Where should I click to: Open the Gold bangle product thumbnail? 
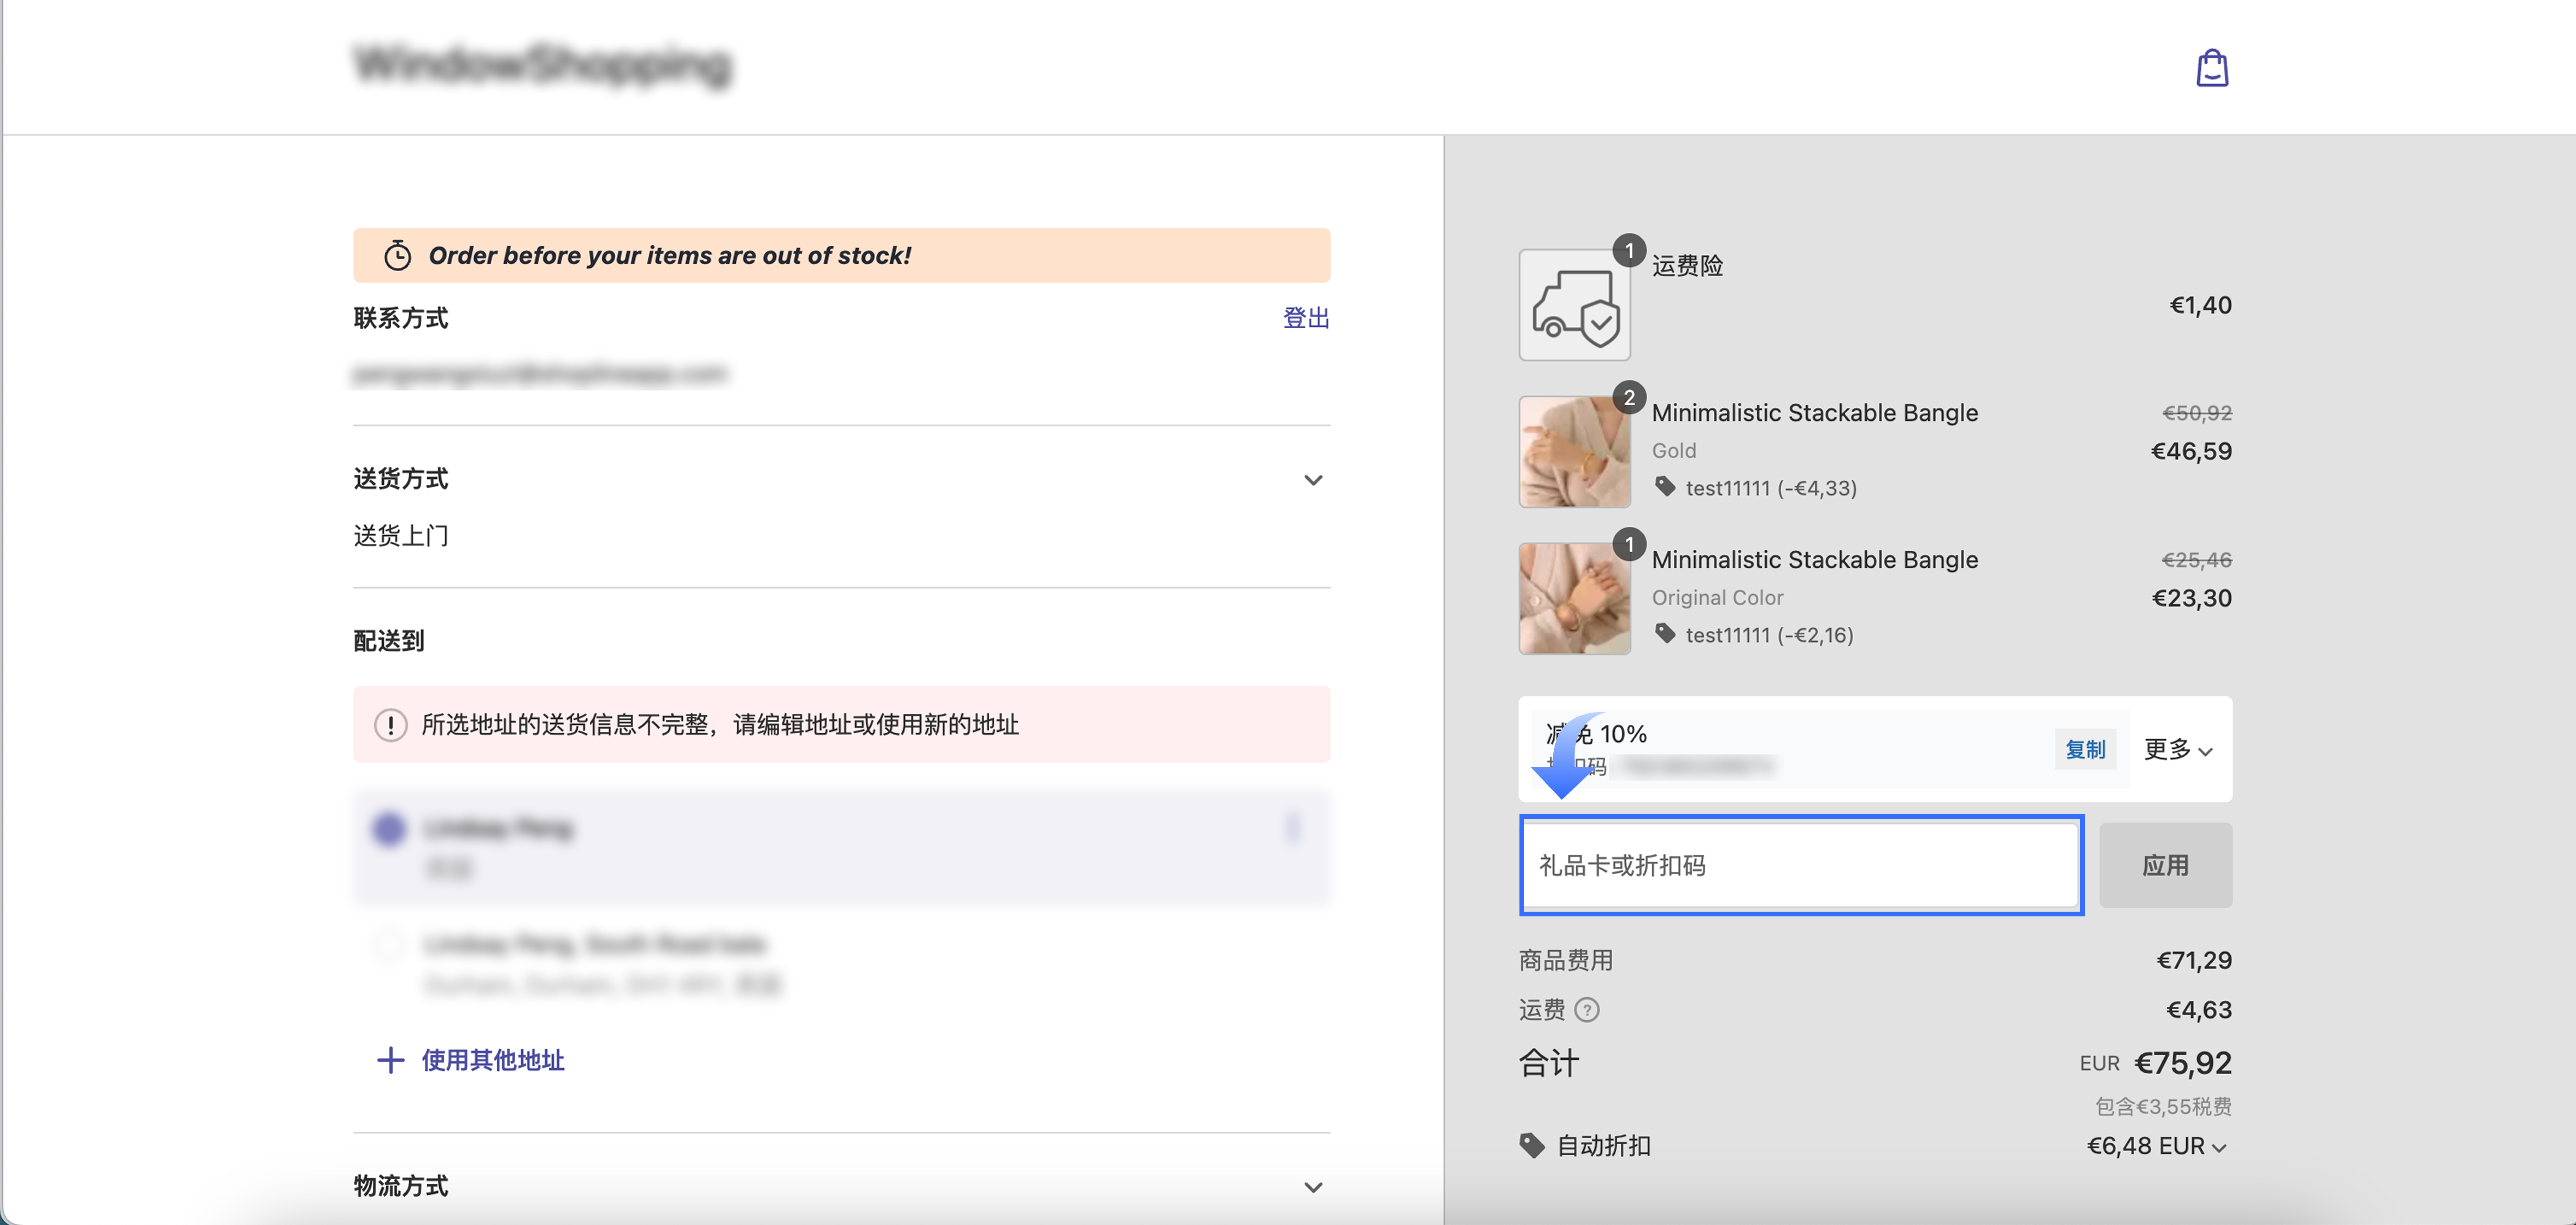(x=1574, y=452)
